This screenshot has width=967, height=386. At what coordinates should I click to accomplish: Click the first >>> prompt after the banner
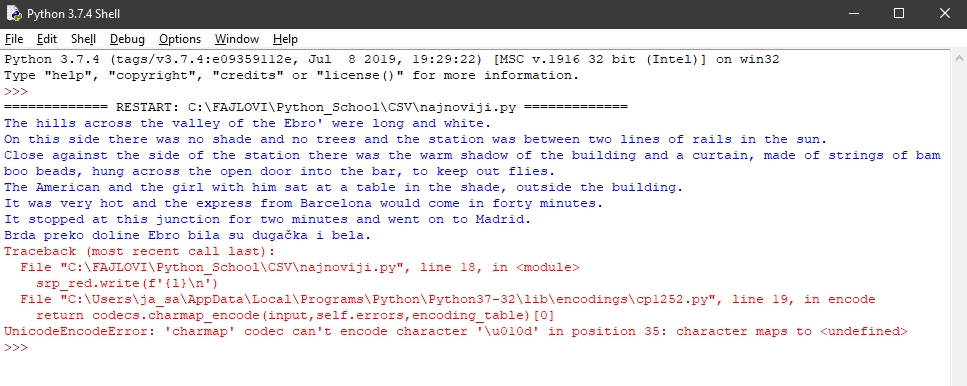[16, 92]
